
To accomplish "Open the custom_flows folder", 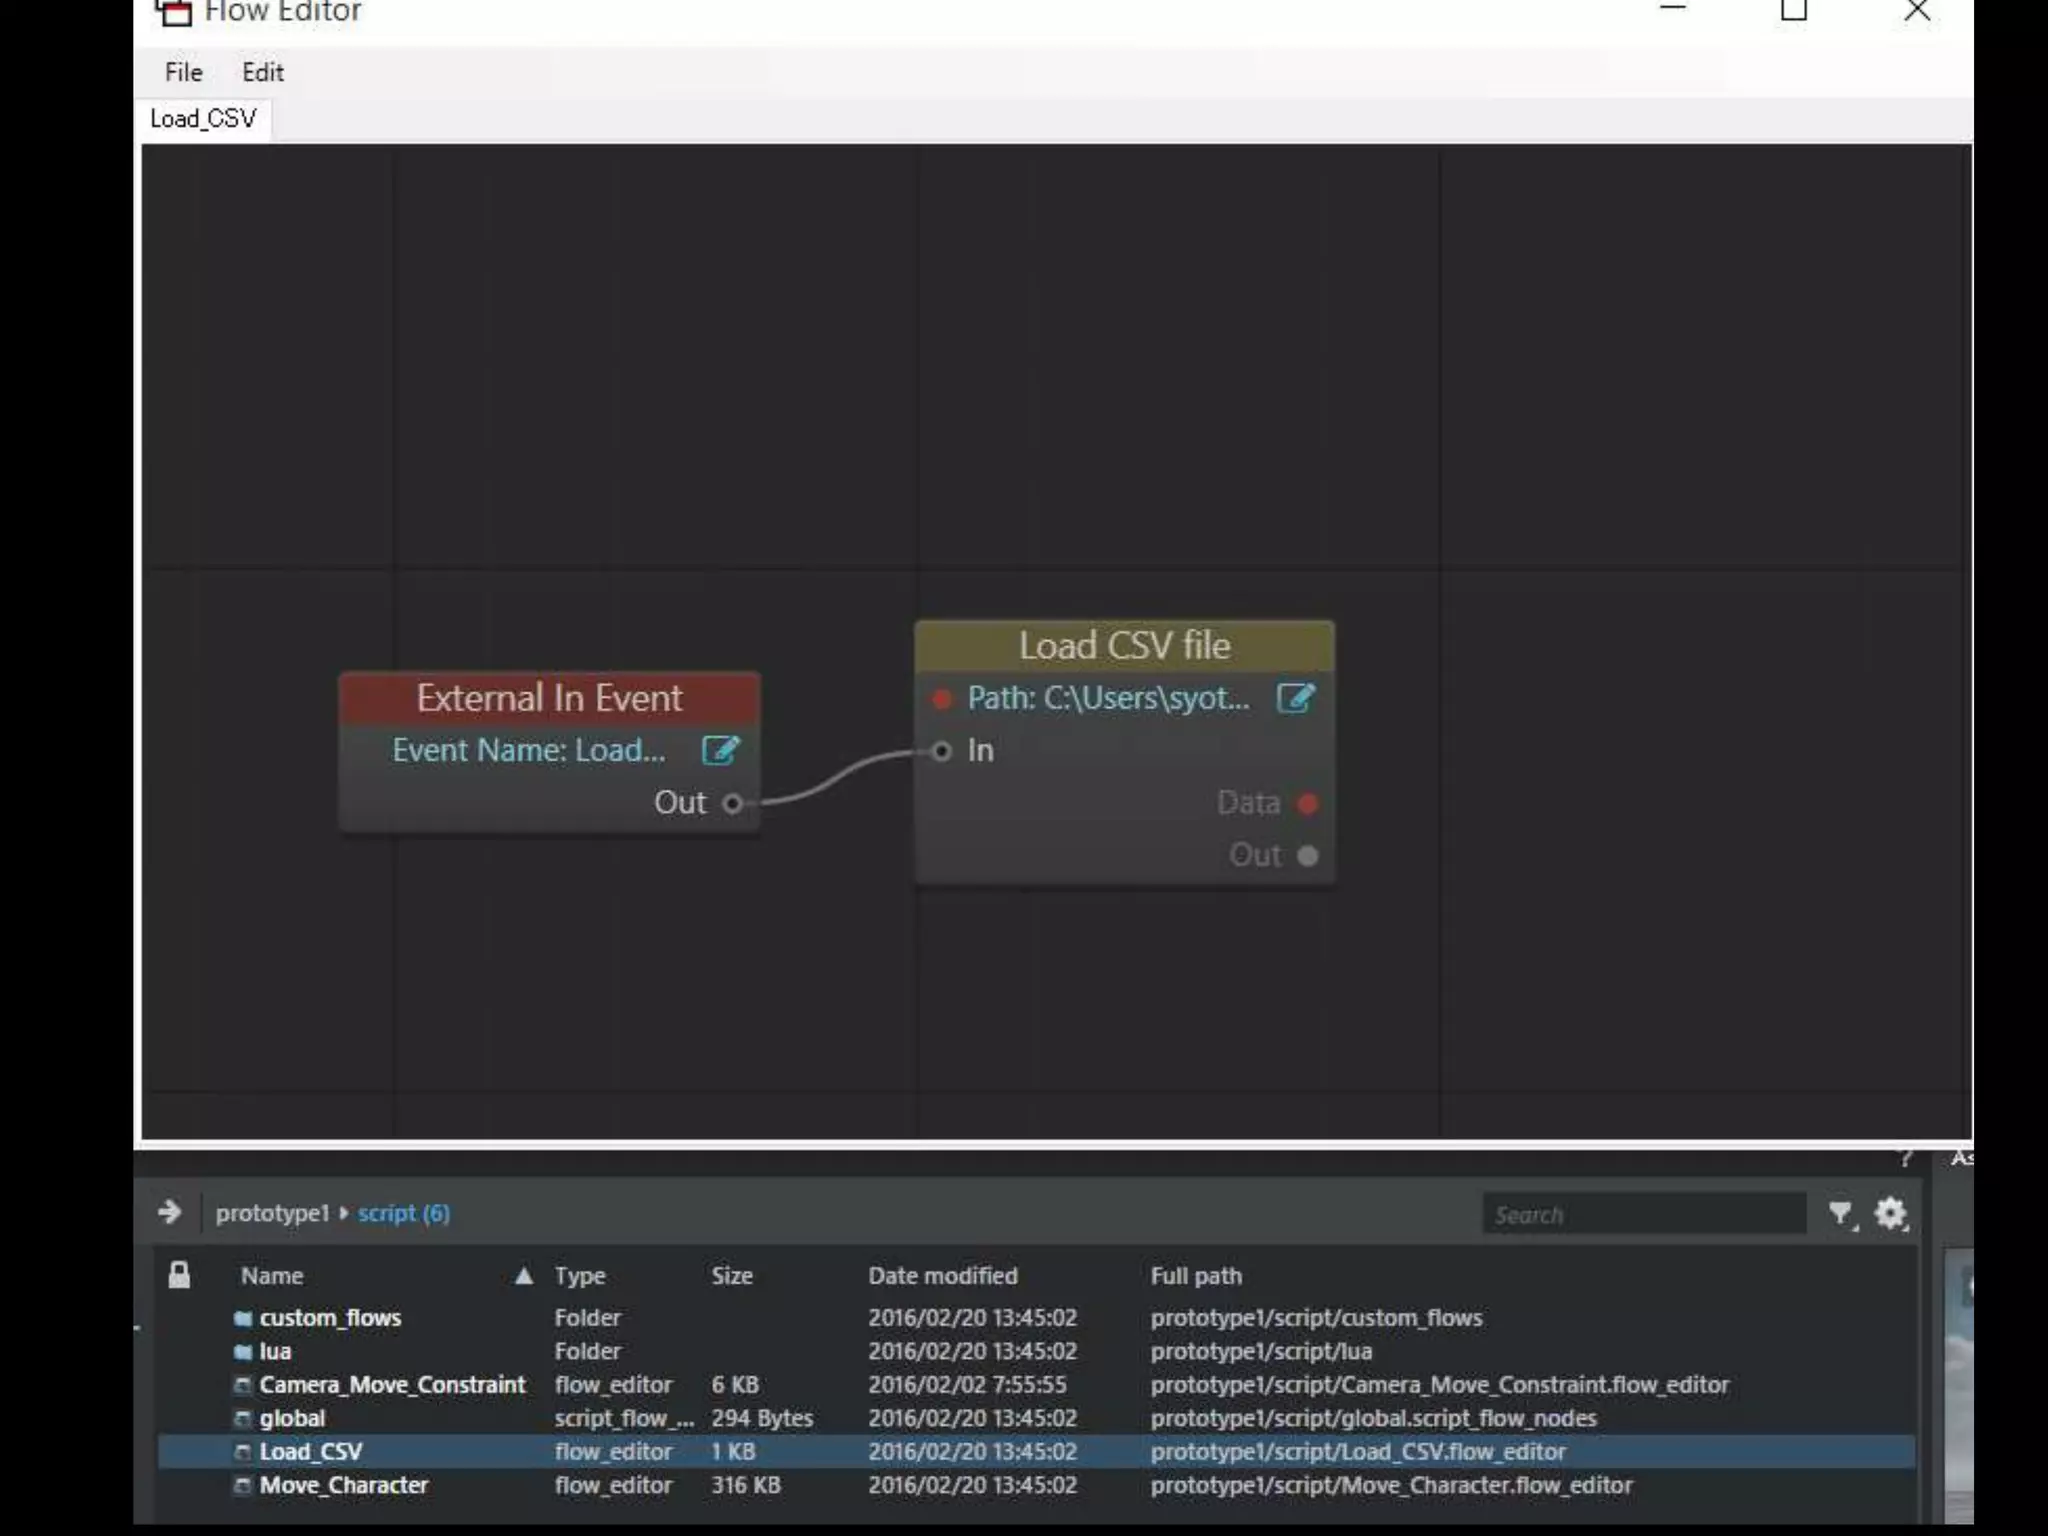I will pos(330,1318).
